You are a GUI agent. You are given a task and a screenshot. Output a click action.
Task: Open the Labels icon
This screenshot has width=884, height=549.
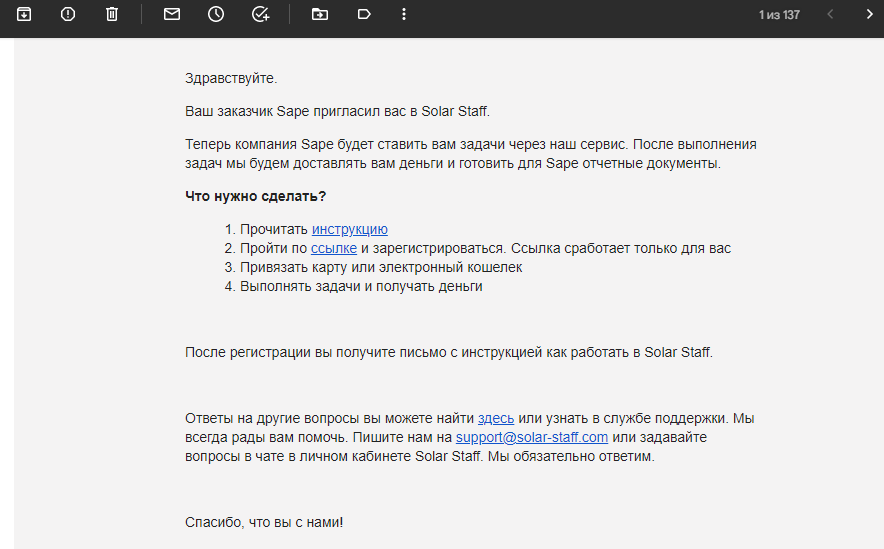[364, 14]
